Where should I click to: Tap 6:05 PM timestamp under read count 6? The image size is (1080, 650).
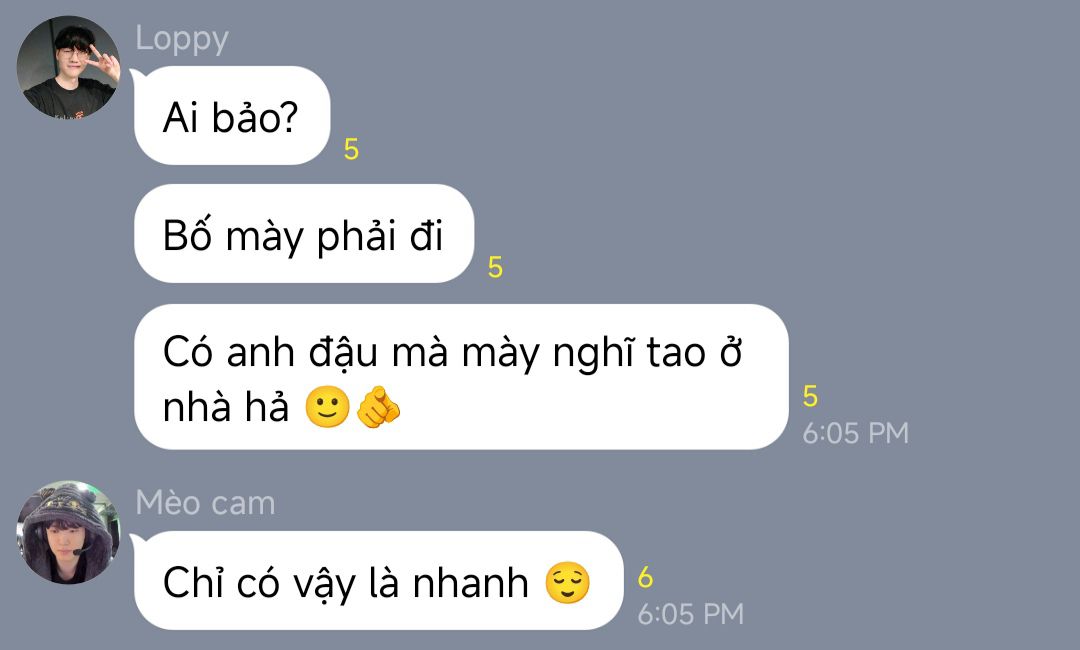tap(691, 614)
